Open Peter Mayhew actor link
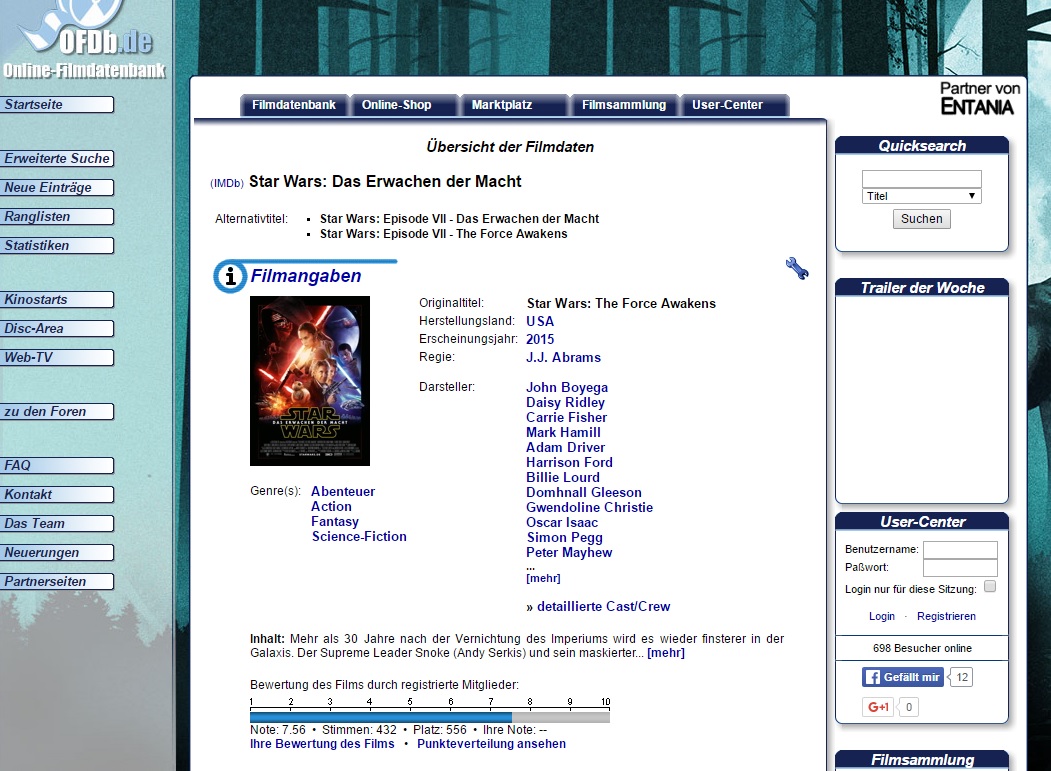Viewport: 1051px width, 771px height. 569,552
